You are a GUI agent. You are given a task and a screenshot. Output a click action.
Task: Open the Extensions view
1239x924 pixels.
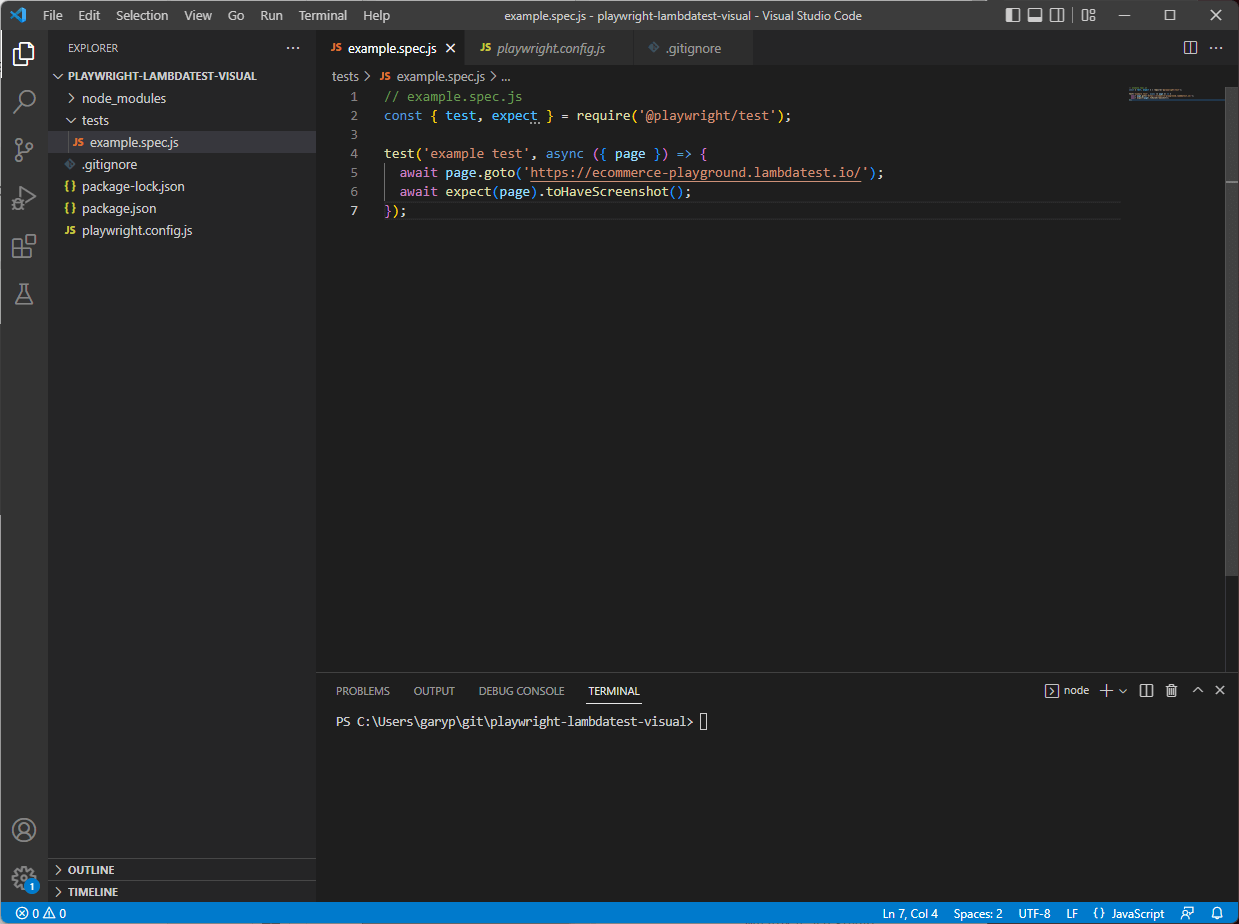(x=24, y=246)
